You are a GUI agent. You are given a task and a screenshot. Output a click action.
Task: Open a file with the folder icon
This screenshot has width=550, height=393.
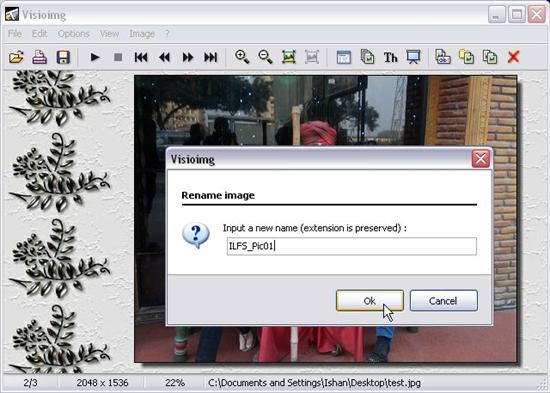pos(16,57)
